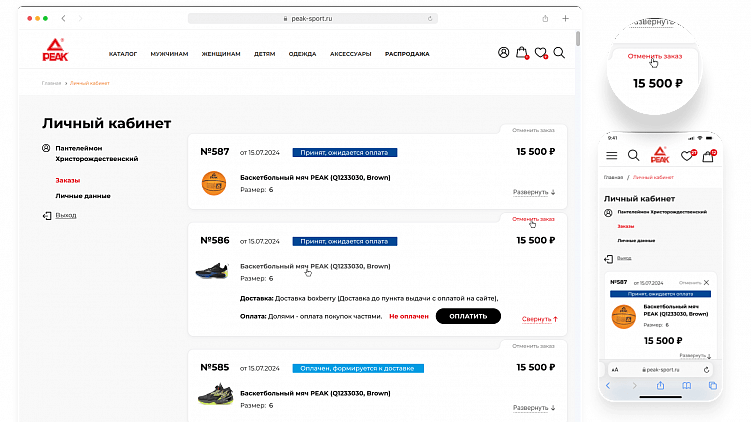Open the hamburger menu on mobile view
Screen dimensions: 751x422
[x=611, y=155]
